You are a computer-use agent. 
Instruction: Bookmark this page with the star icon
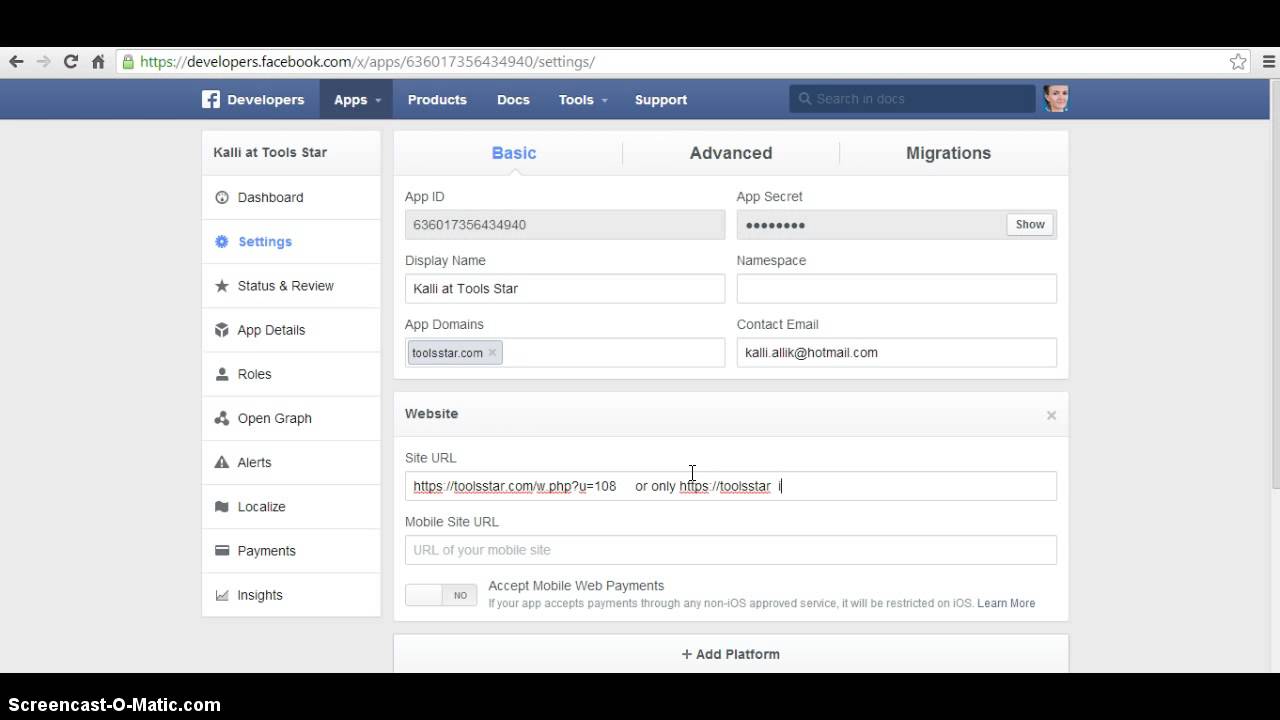[x=1238, y=61]
